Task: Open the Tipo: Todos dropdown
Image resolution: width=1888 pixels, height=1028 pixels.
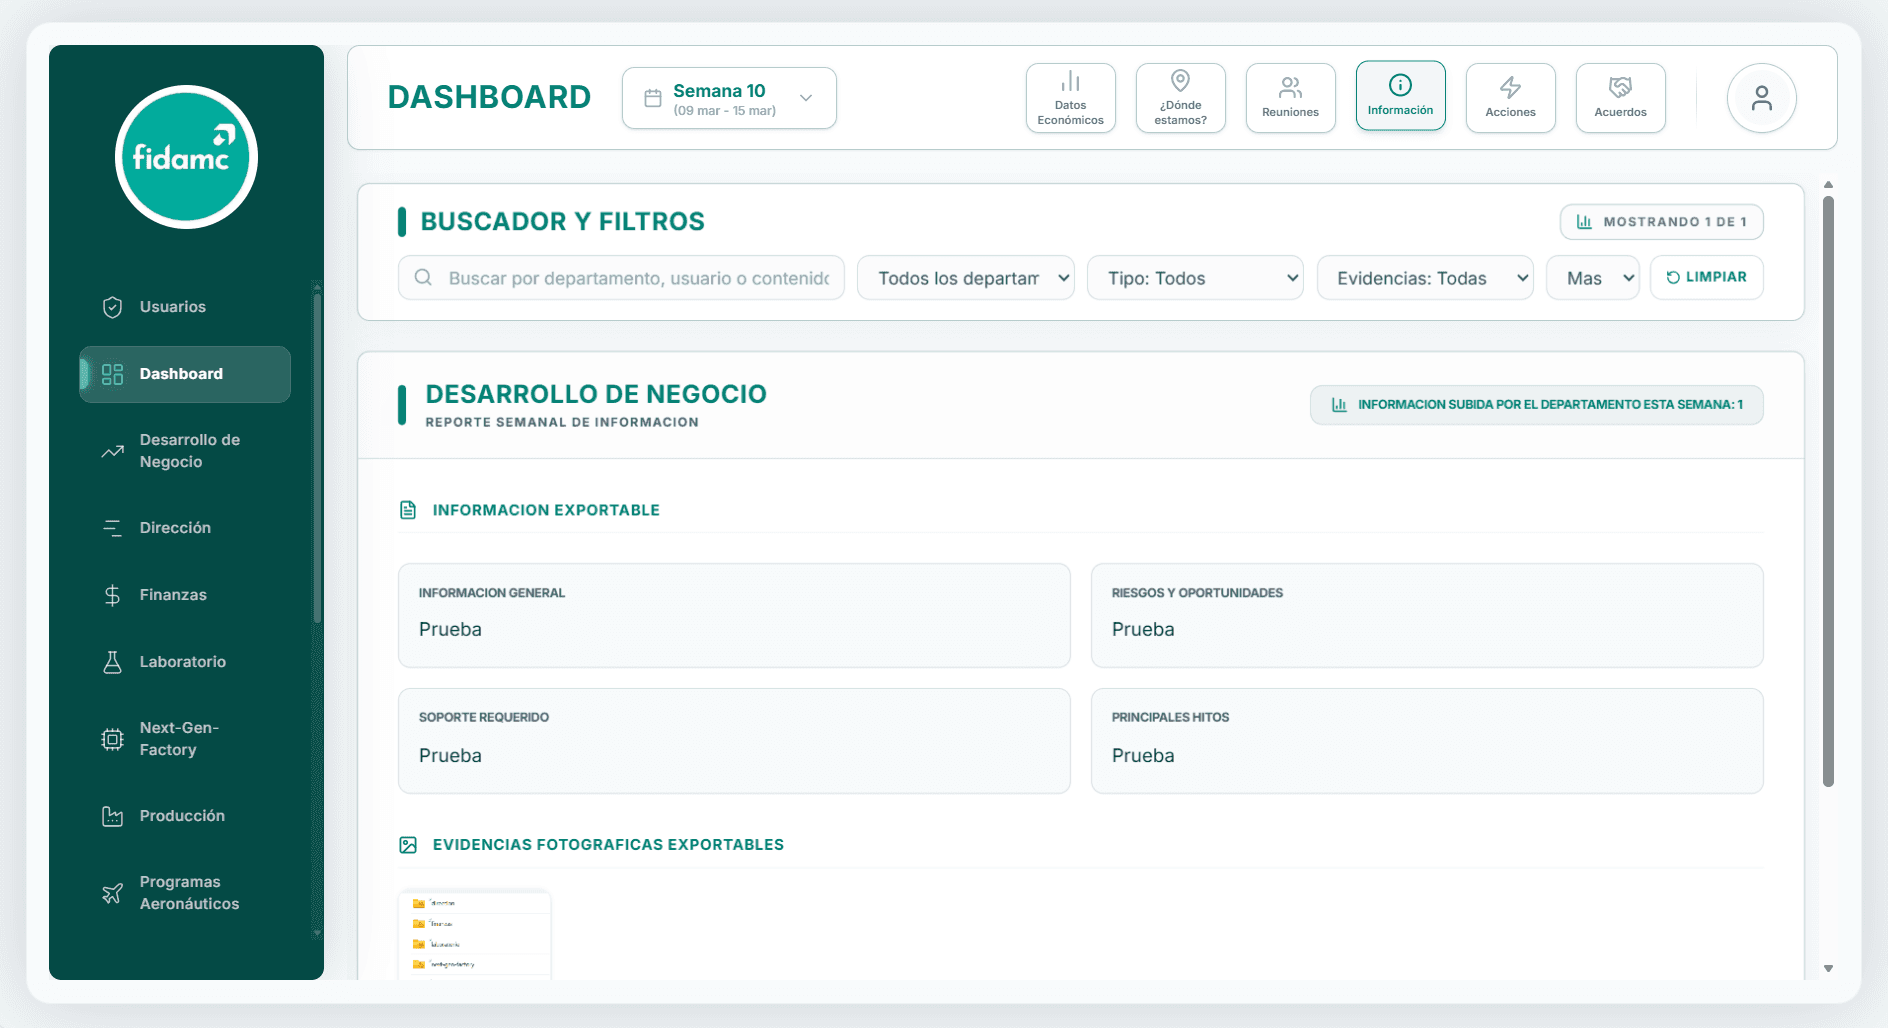Action: (x=1196, y=278)
